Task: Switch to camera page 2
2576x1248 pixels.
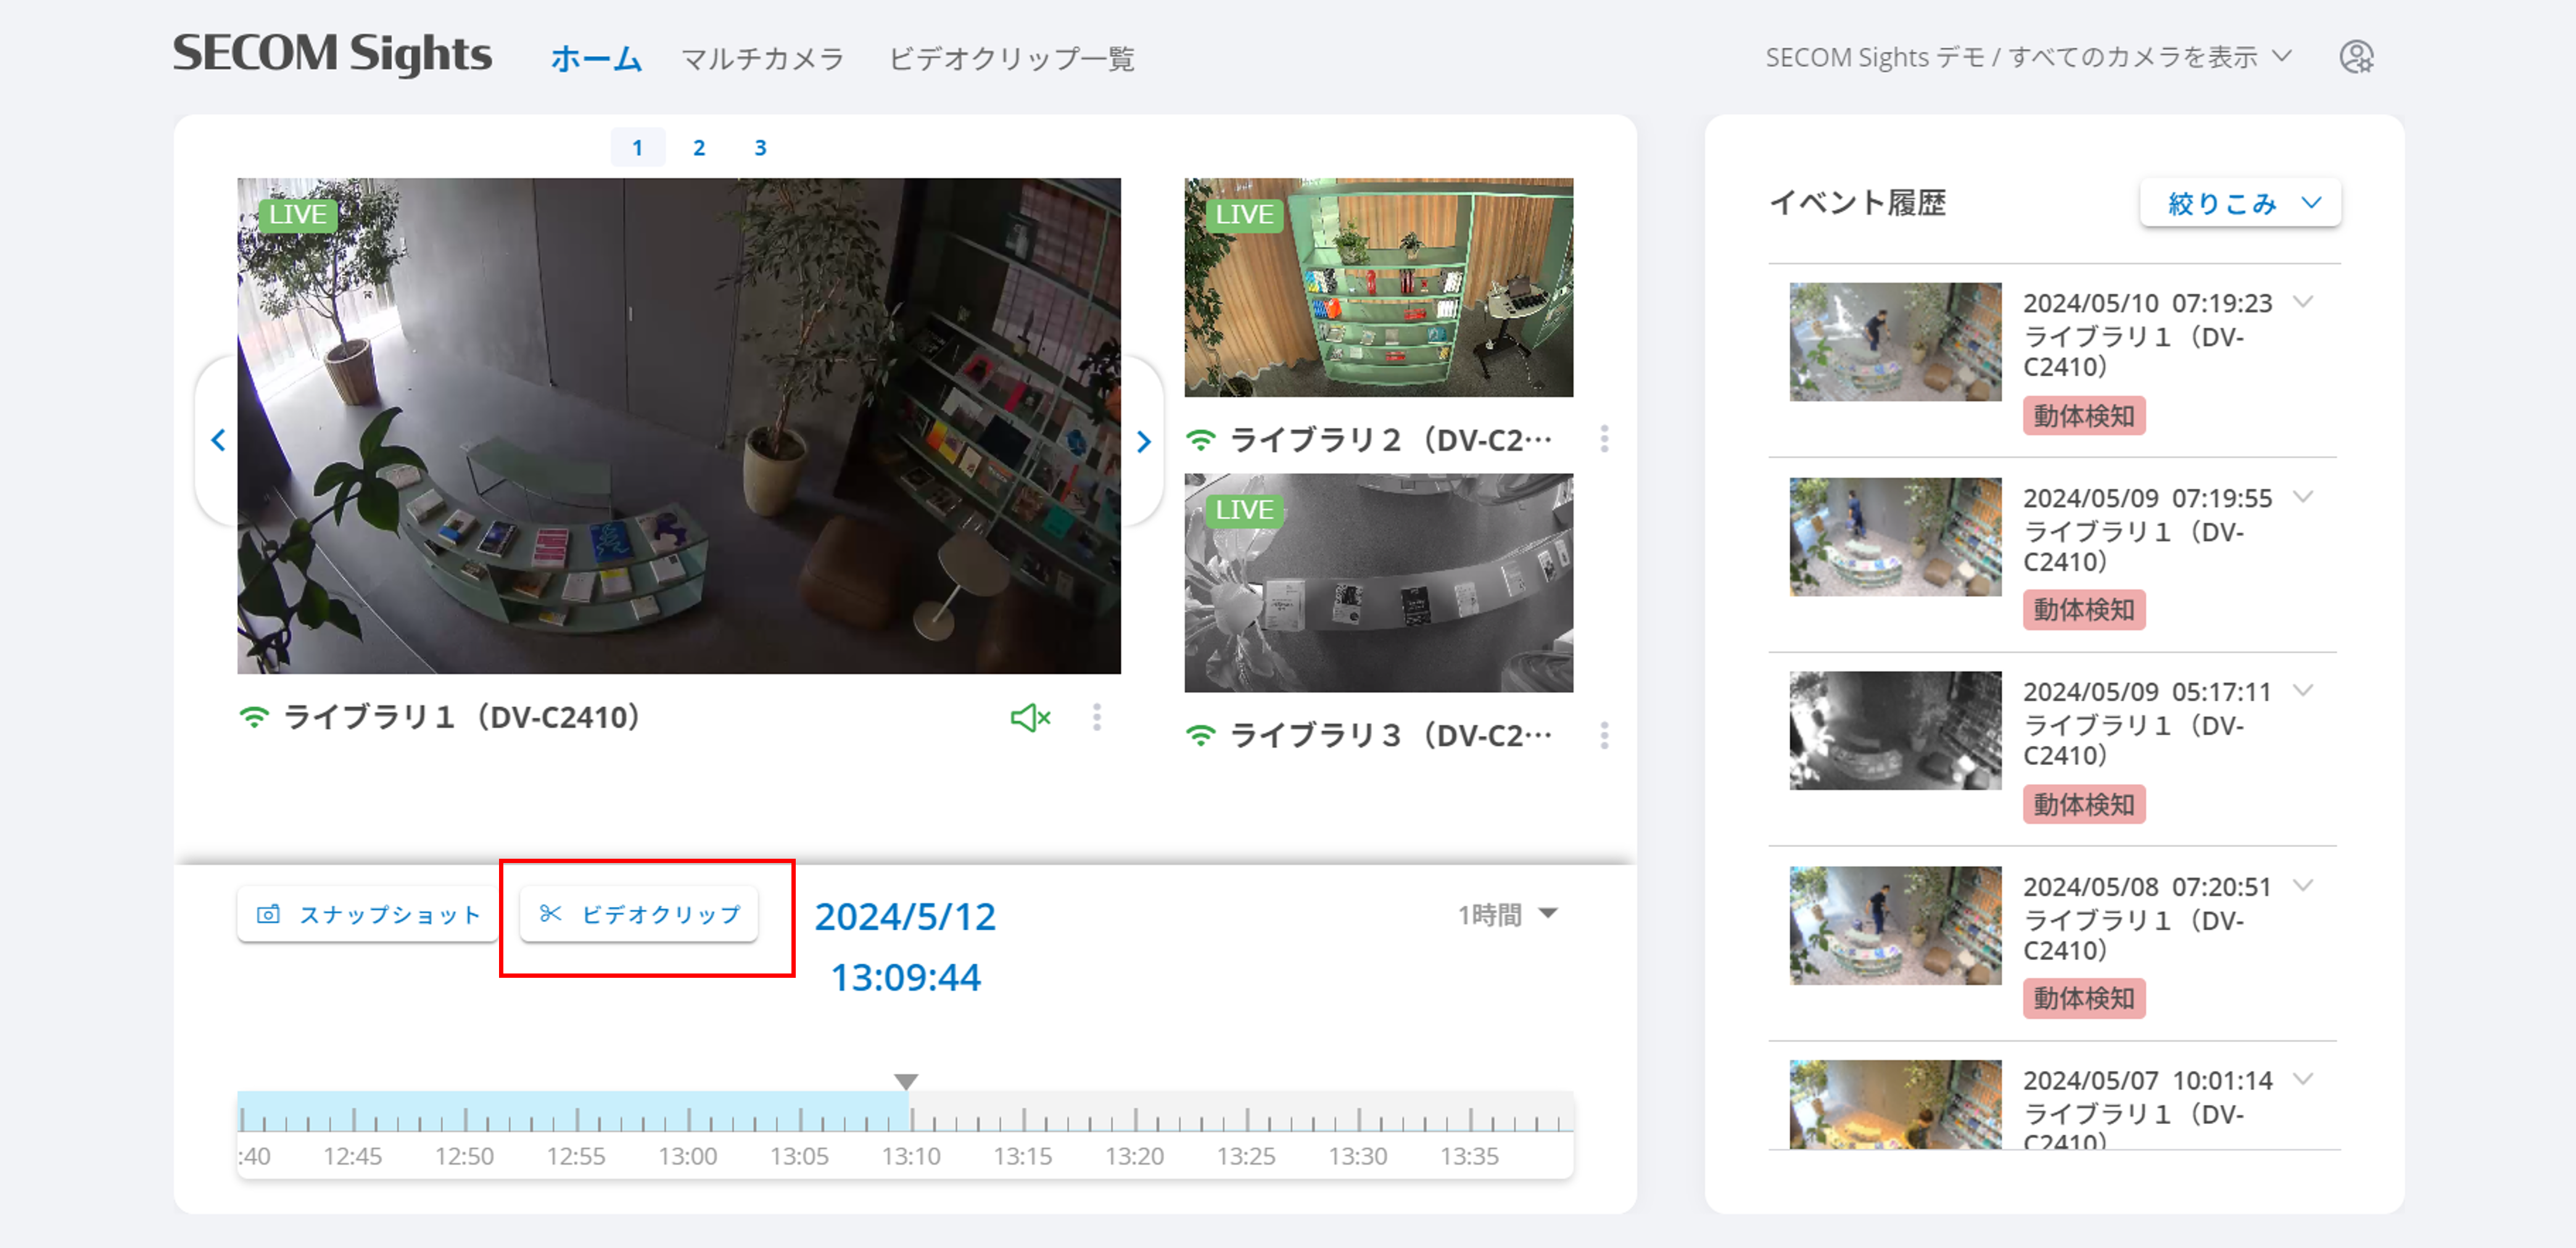Action: [699, 148]
